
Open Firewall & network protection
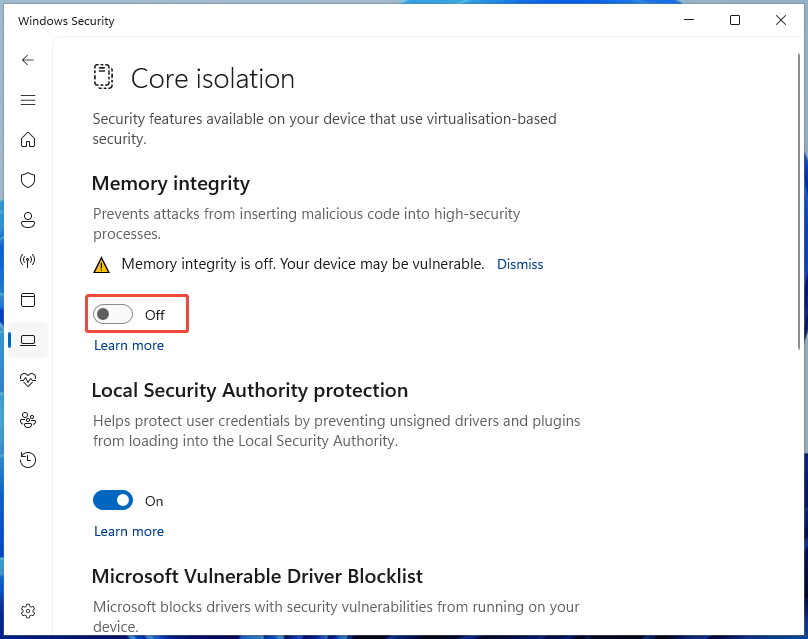[28, 260]
